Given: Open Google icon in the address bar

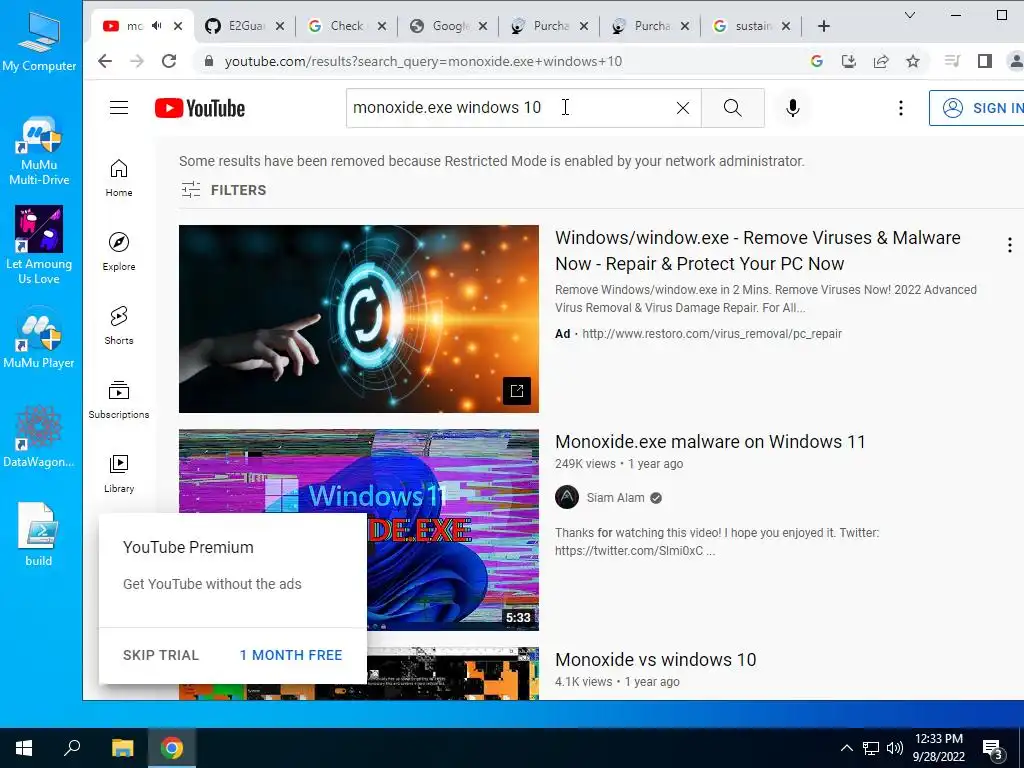Looking at the screenshot, I should pyautogui.click(x=816, y=61).
